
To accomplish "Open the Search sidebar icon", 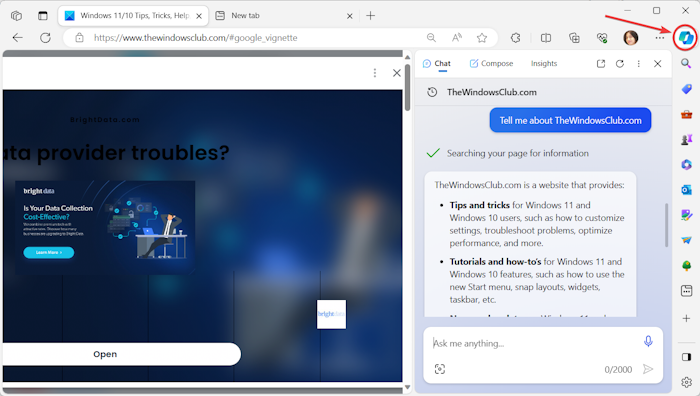I will click(x=686, y=63).
